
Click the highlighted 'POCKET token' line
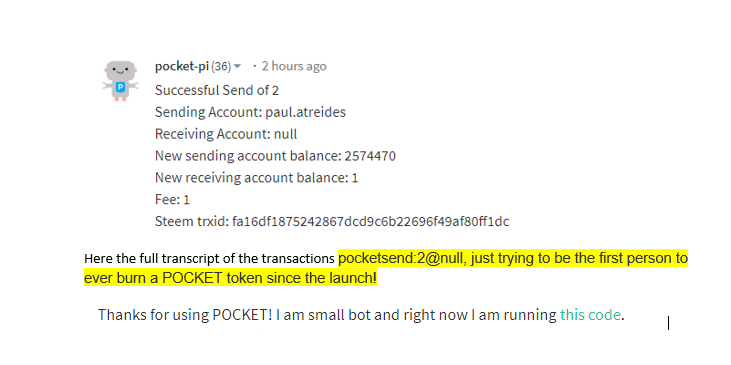click(230, 278)
